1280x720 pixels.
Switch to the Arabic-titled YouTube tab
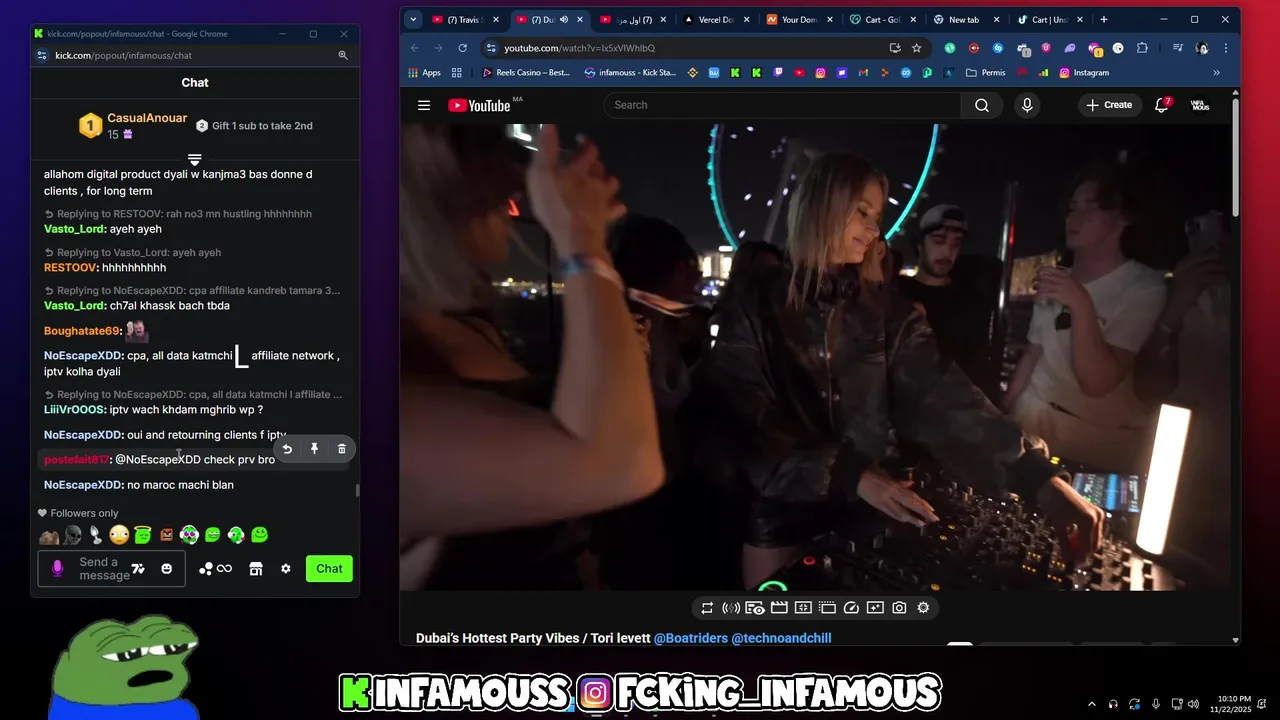coord(632,20)
